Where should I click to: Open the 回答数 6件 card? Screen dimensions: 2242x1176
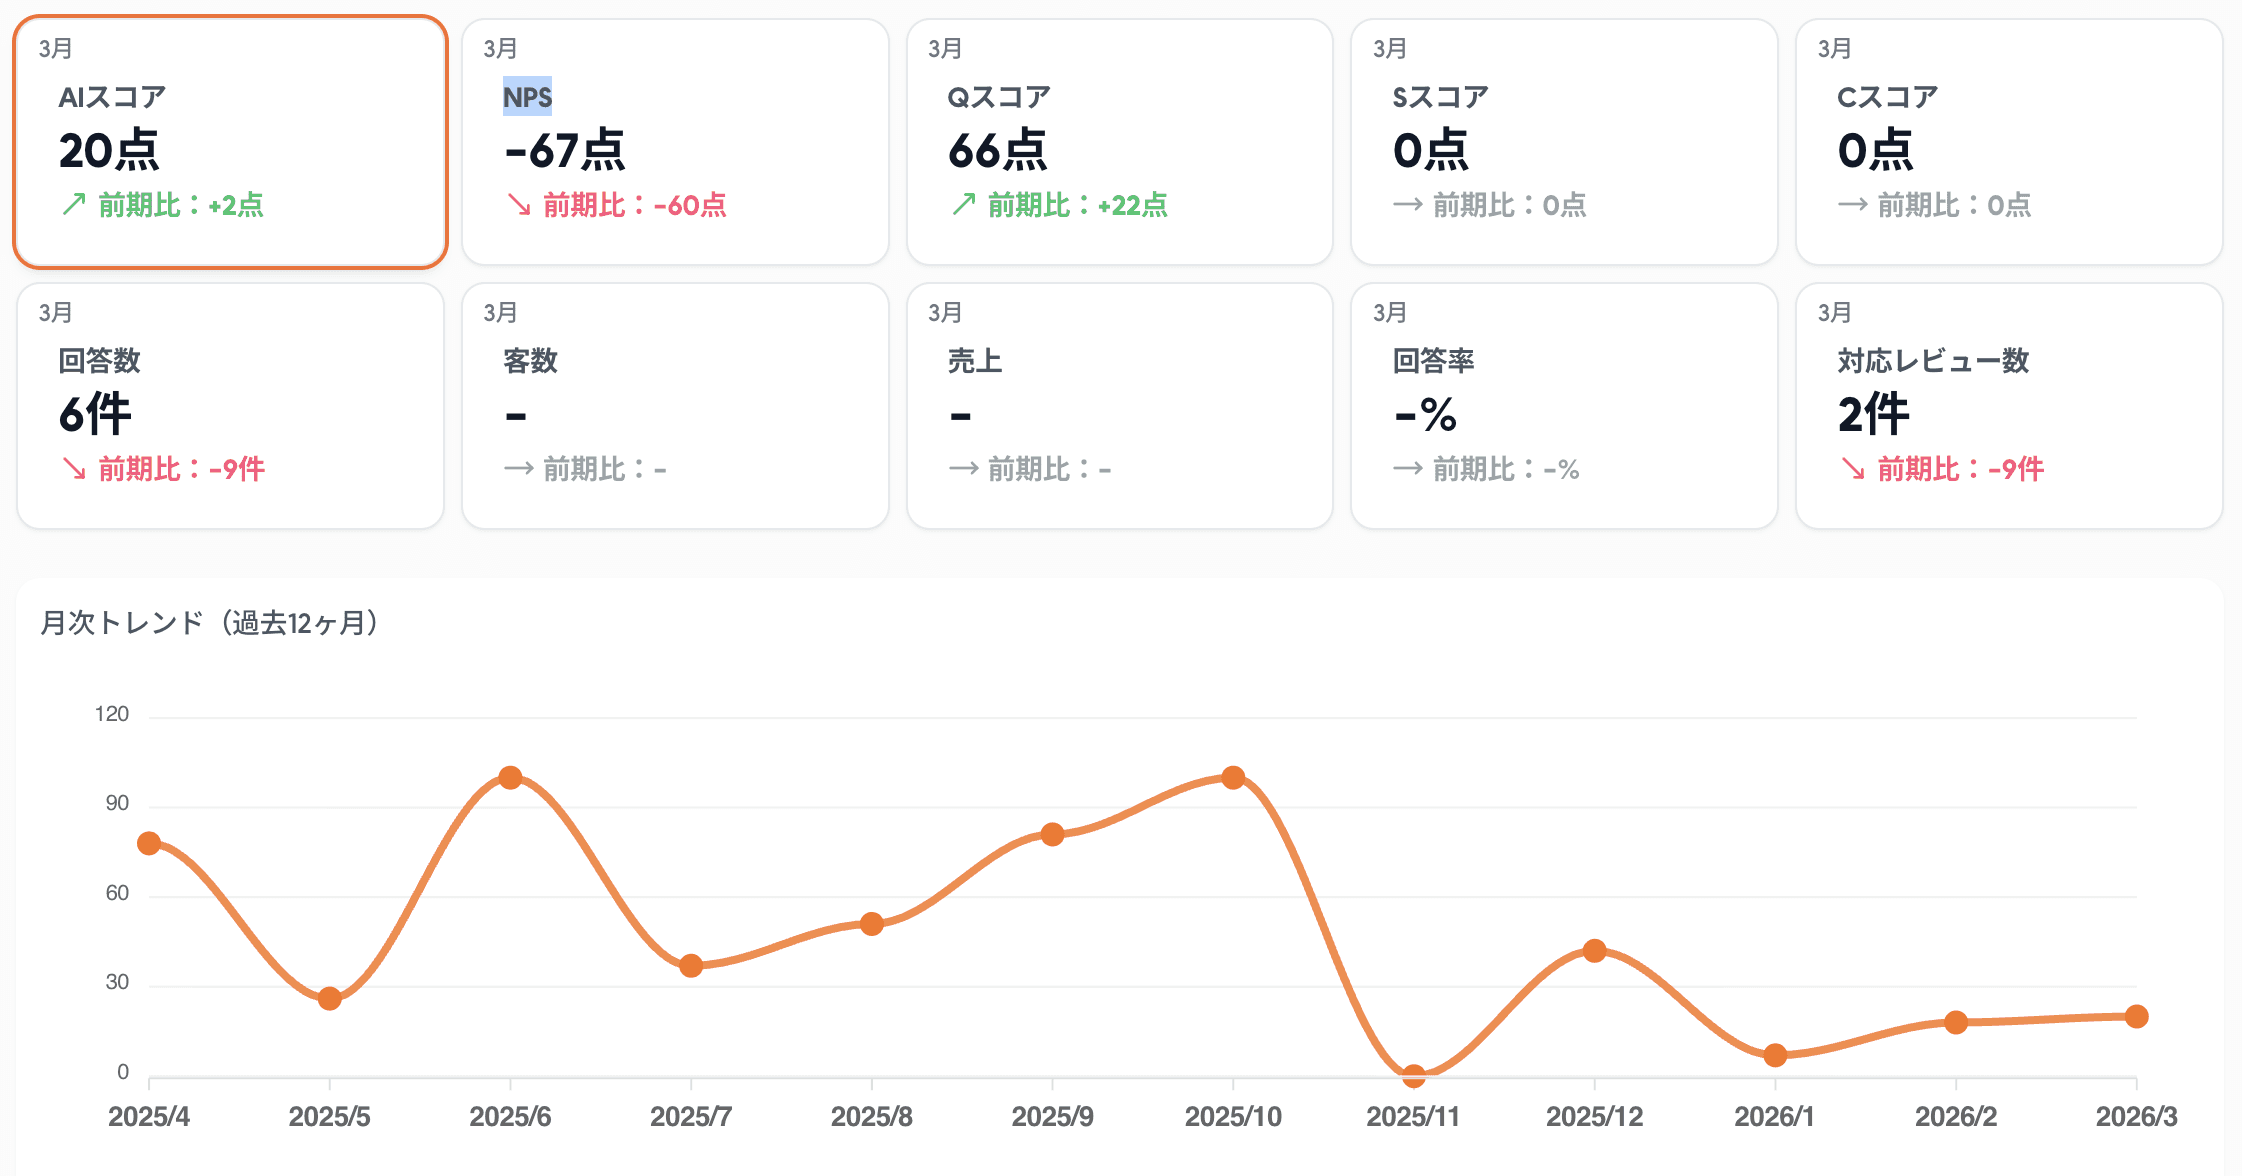(230, 406)
